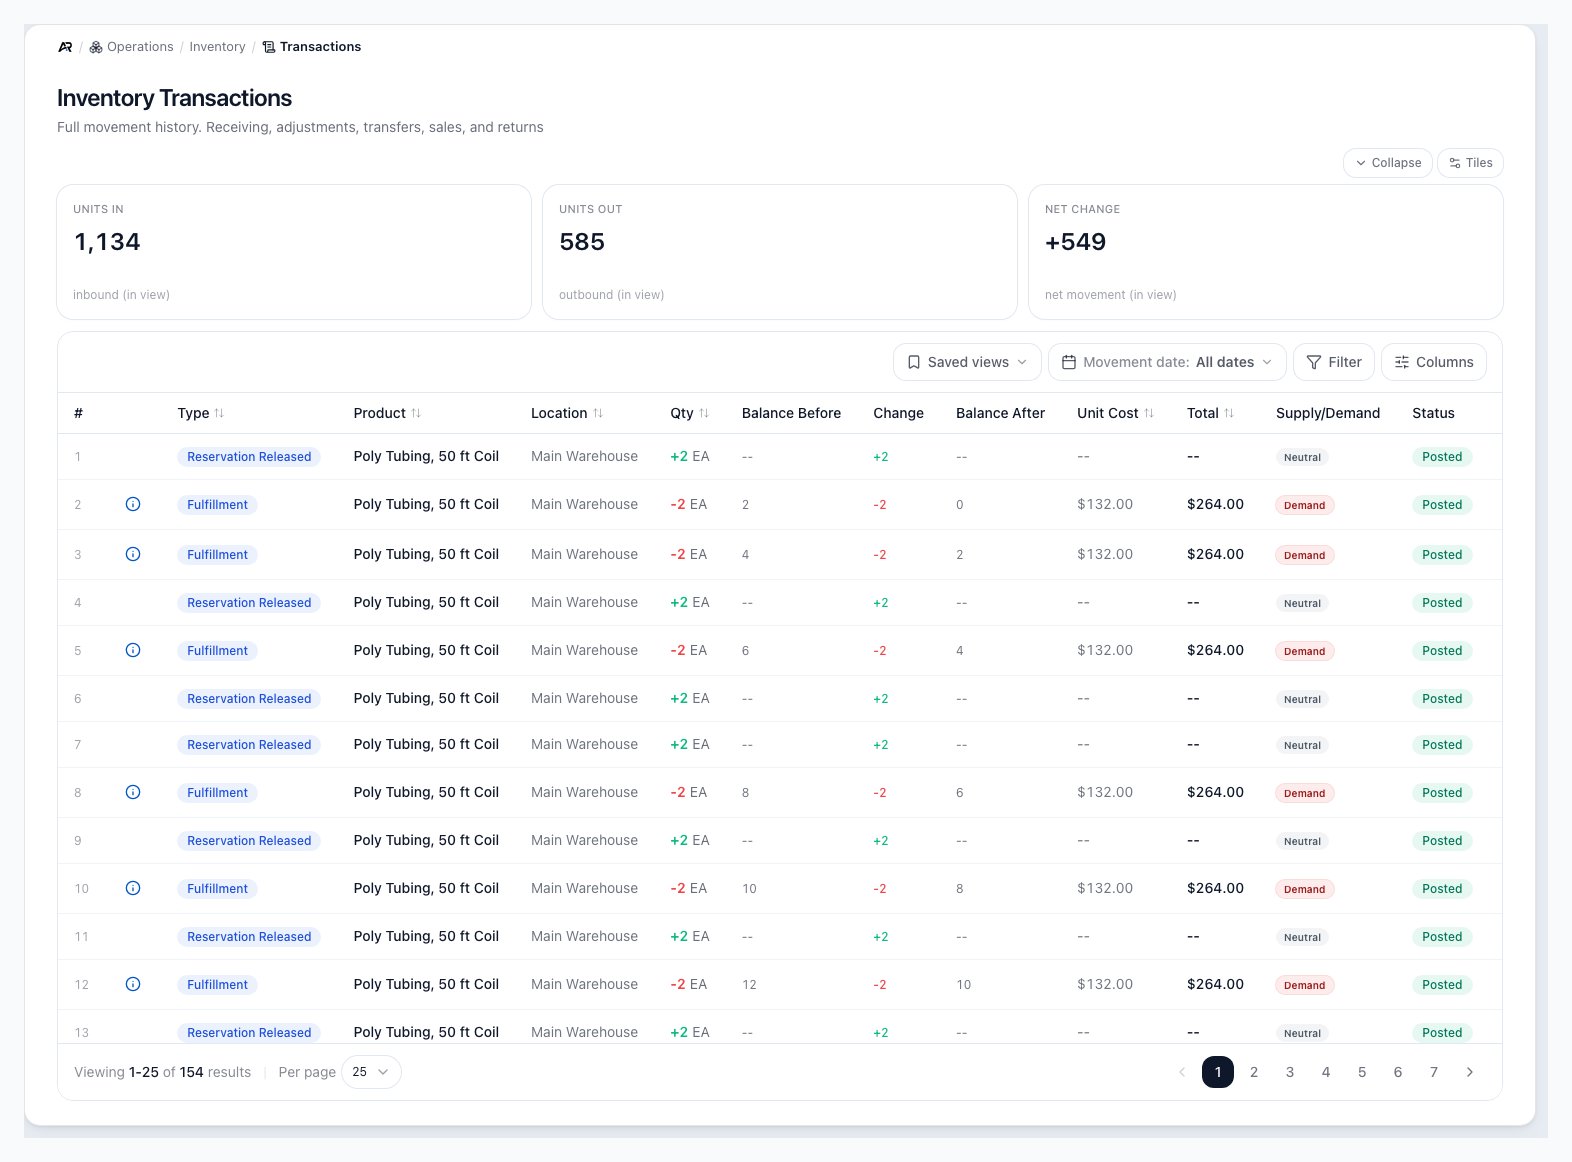Click Poly Tubing product in row 6
Screen dimensions: 1572x1162
[x=426, y=698]
